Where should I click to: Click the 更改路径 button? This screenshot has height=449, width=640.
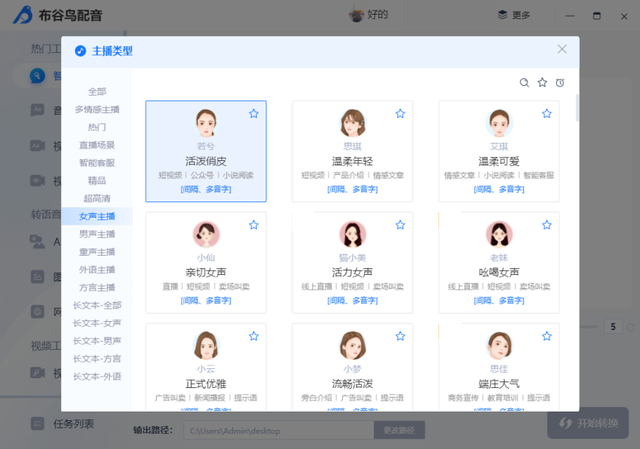399,430
